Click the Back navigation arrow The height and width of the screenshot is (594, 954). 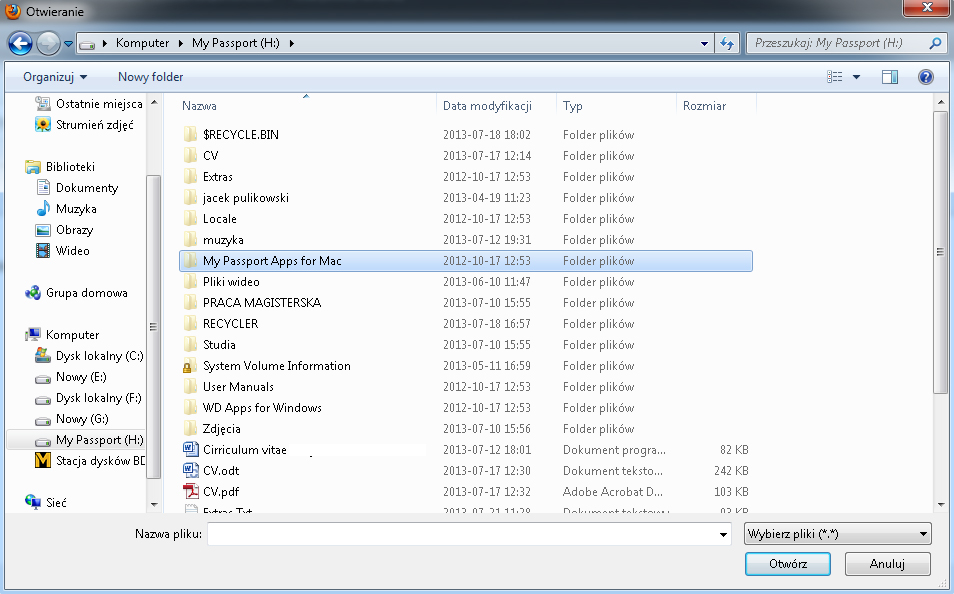click(x=20, y=43)
